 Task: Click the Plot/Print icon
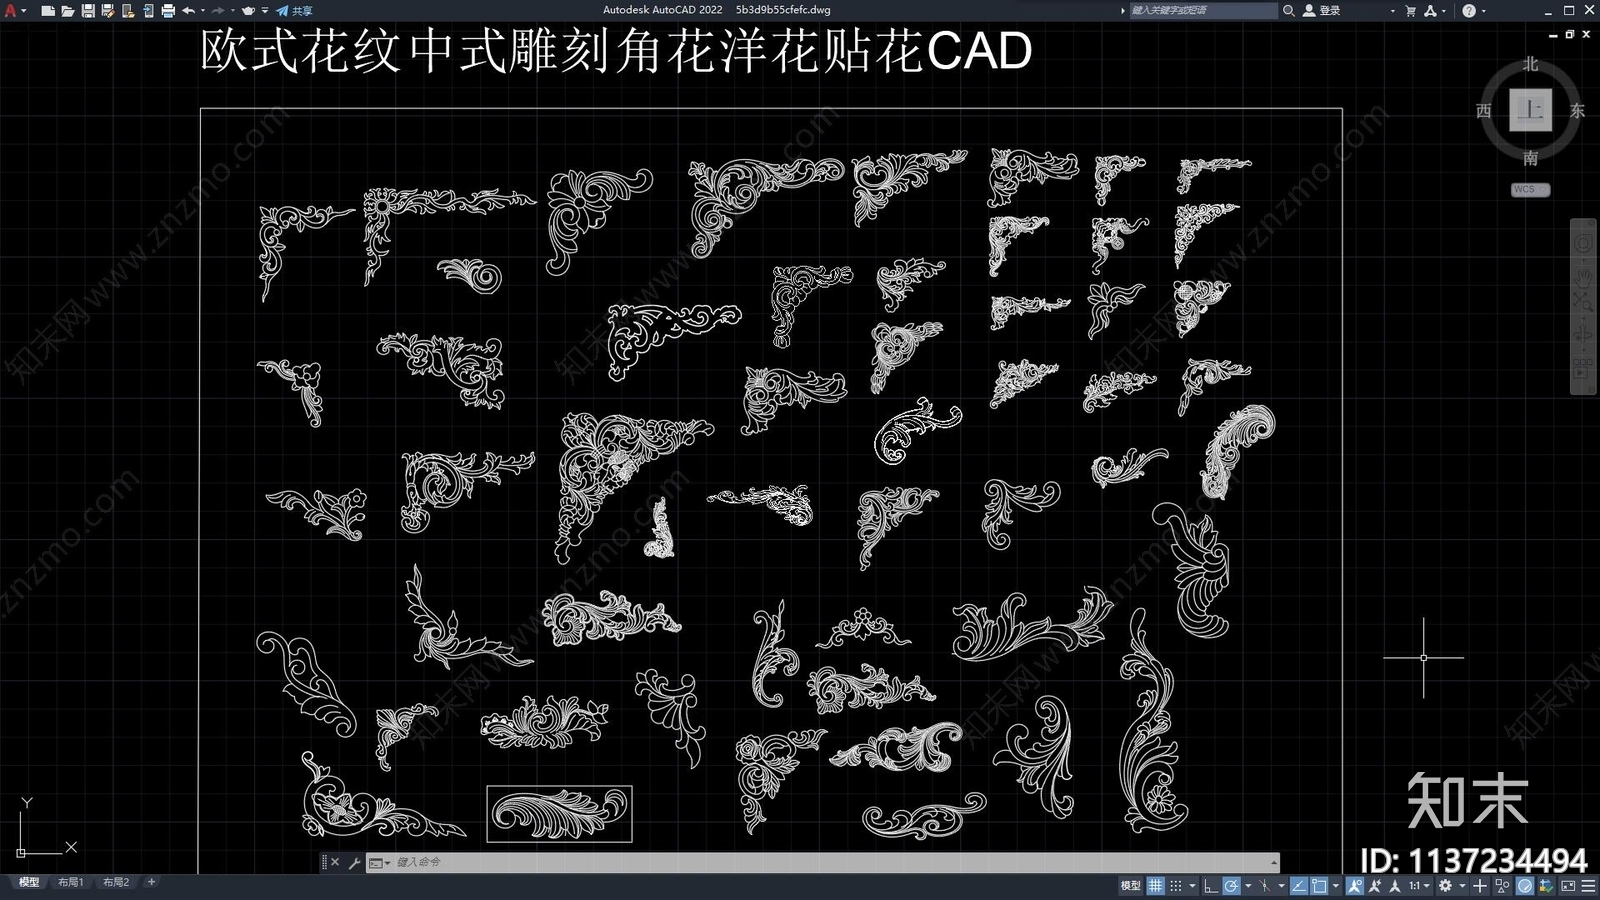pyautogui.click(x=169, y=10)
